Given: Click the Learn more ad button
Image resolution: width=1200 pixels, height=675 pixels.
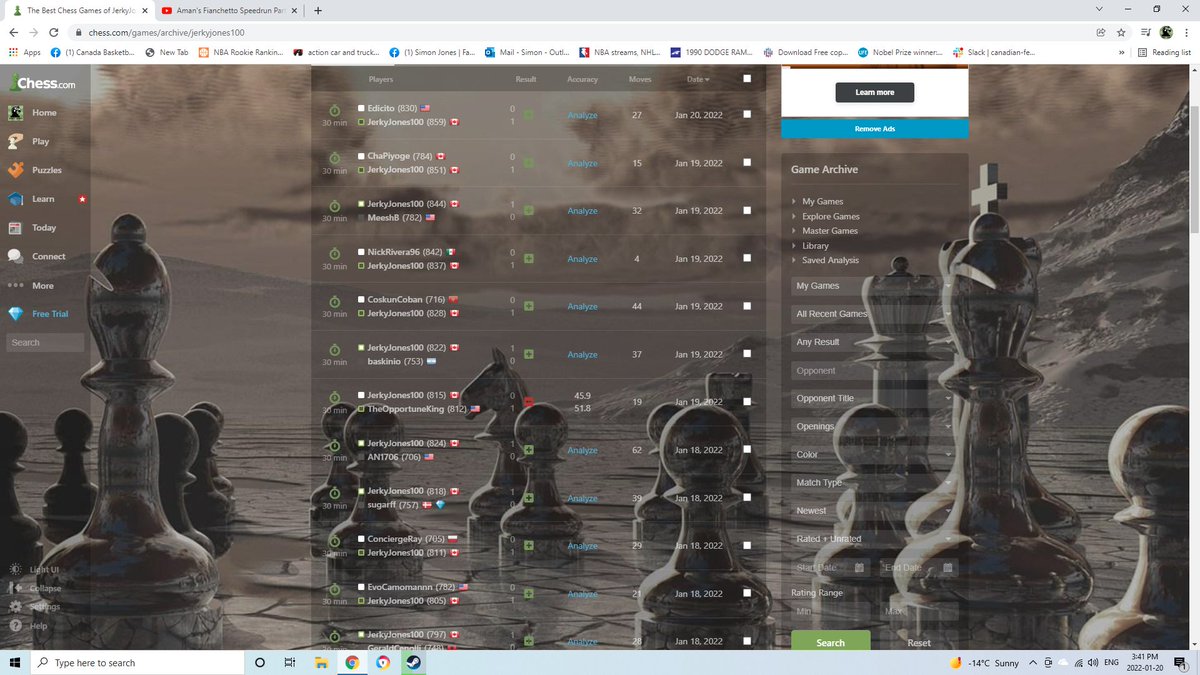Looking at the screenshot, I should click(x=875, y=92).
